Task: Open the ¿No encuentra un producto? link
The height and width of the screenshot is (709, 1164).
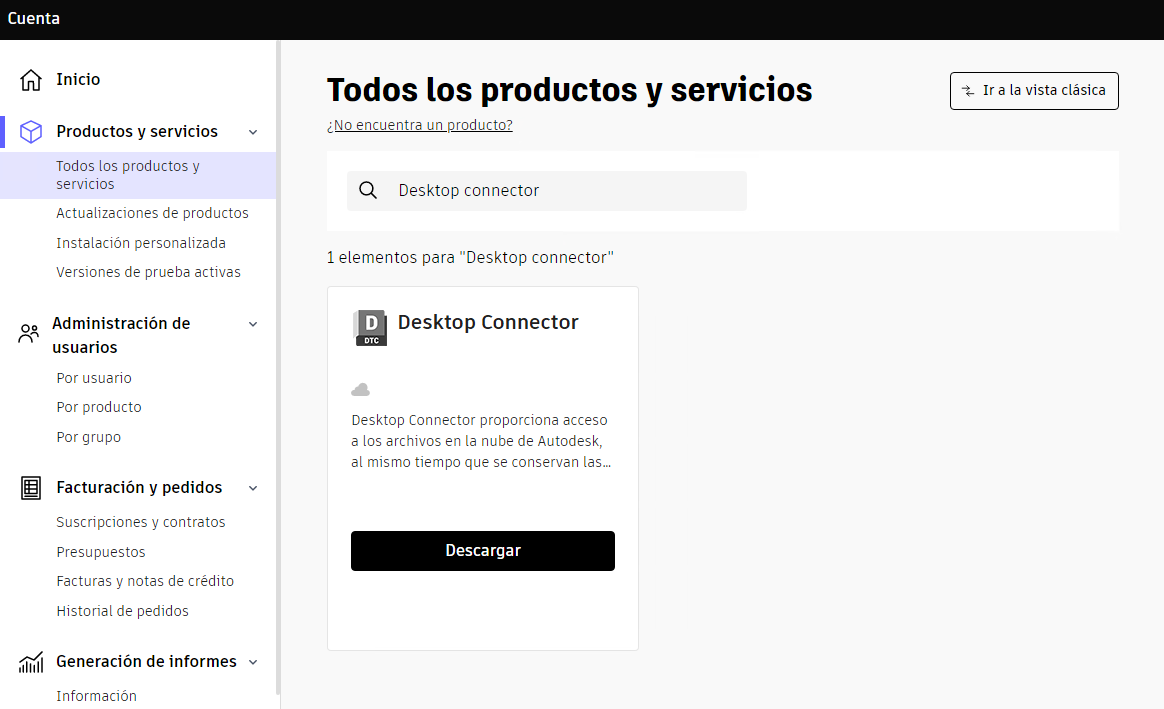Action: [x=419, y=125]
